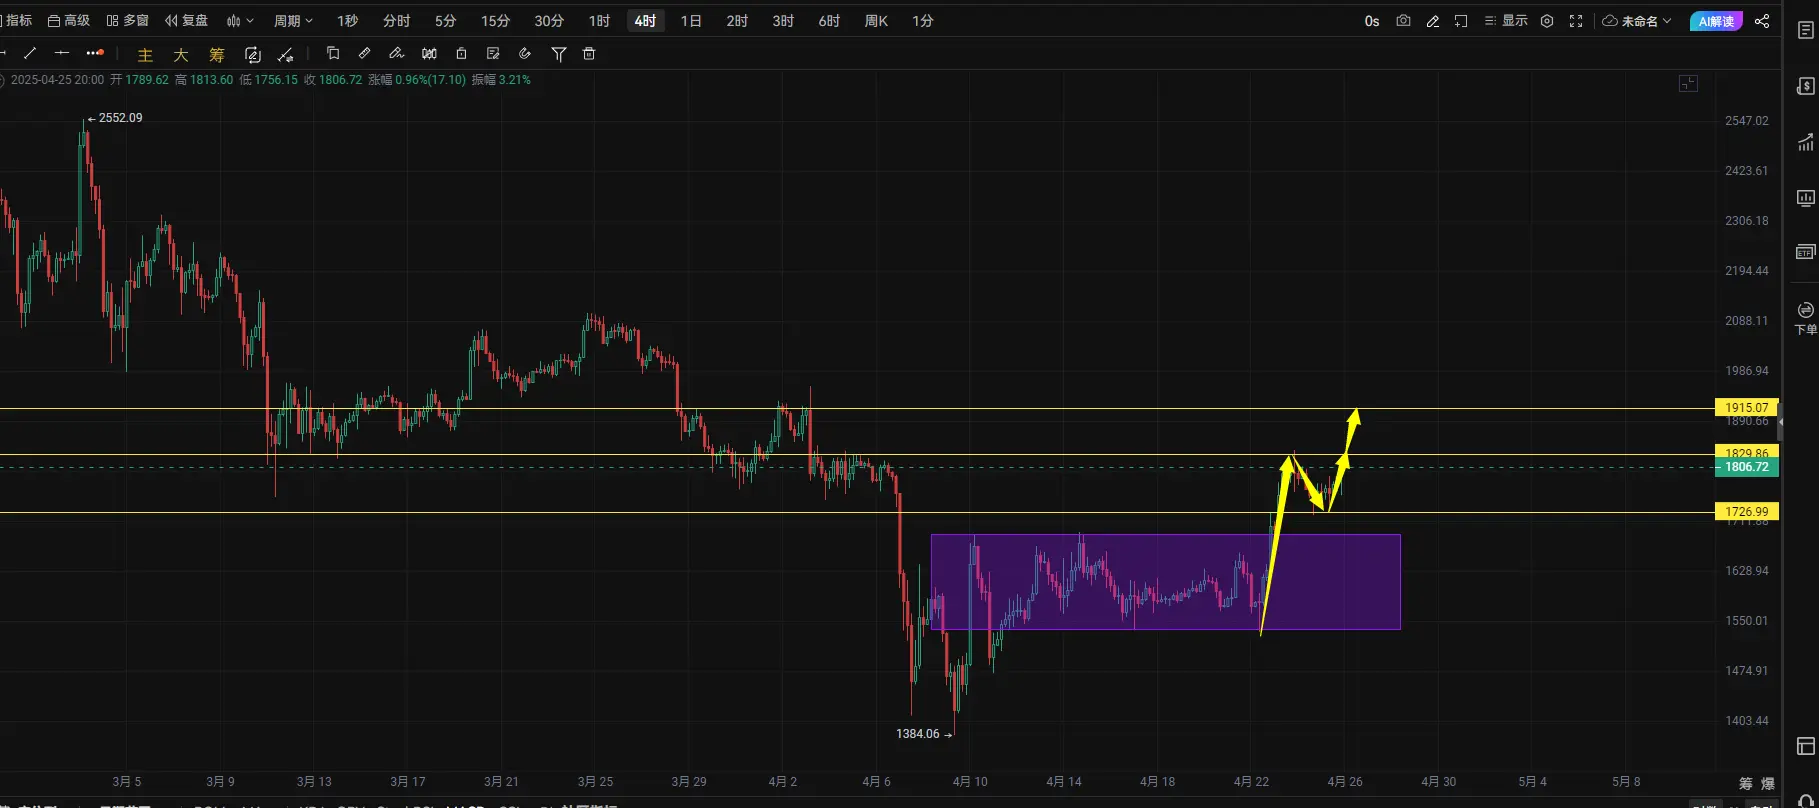
Task: Select the active 4时 timeframe
Action: [x=646, y=20]
